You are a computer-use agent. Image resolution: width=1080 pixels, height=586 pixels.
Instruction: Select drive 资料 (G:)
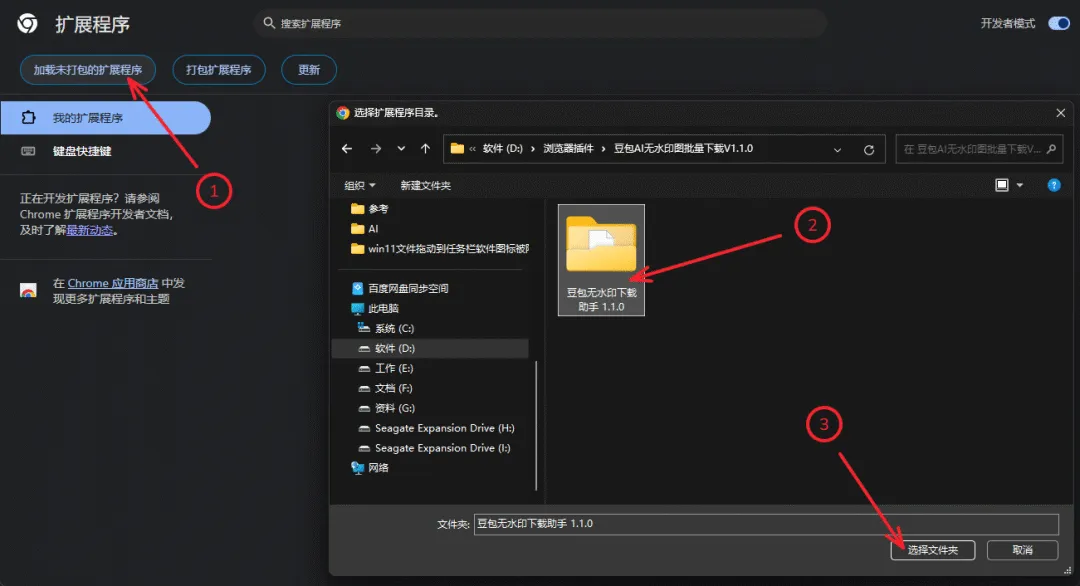tap(386, 408)
